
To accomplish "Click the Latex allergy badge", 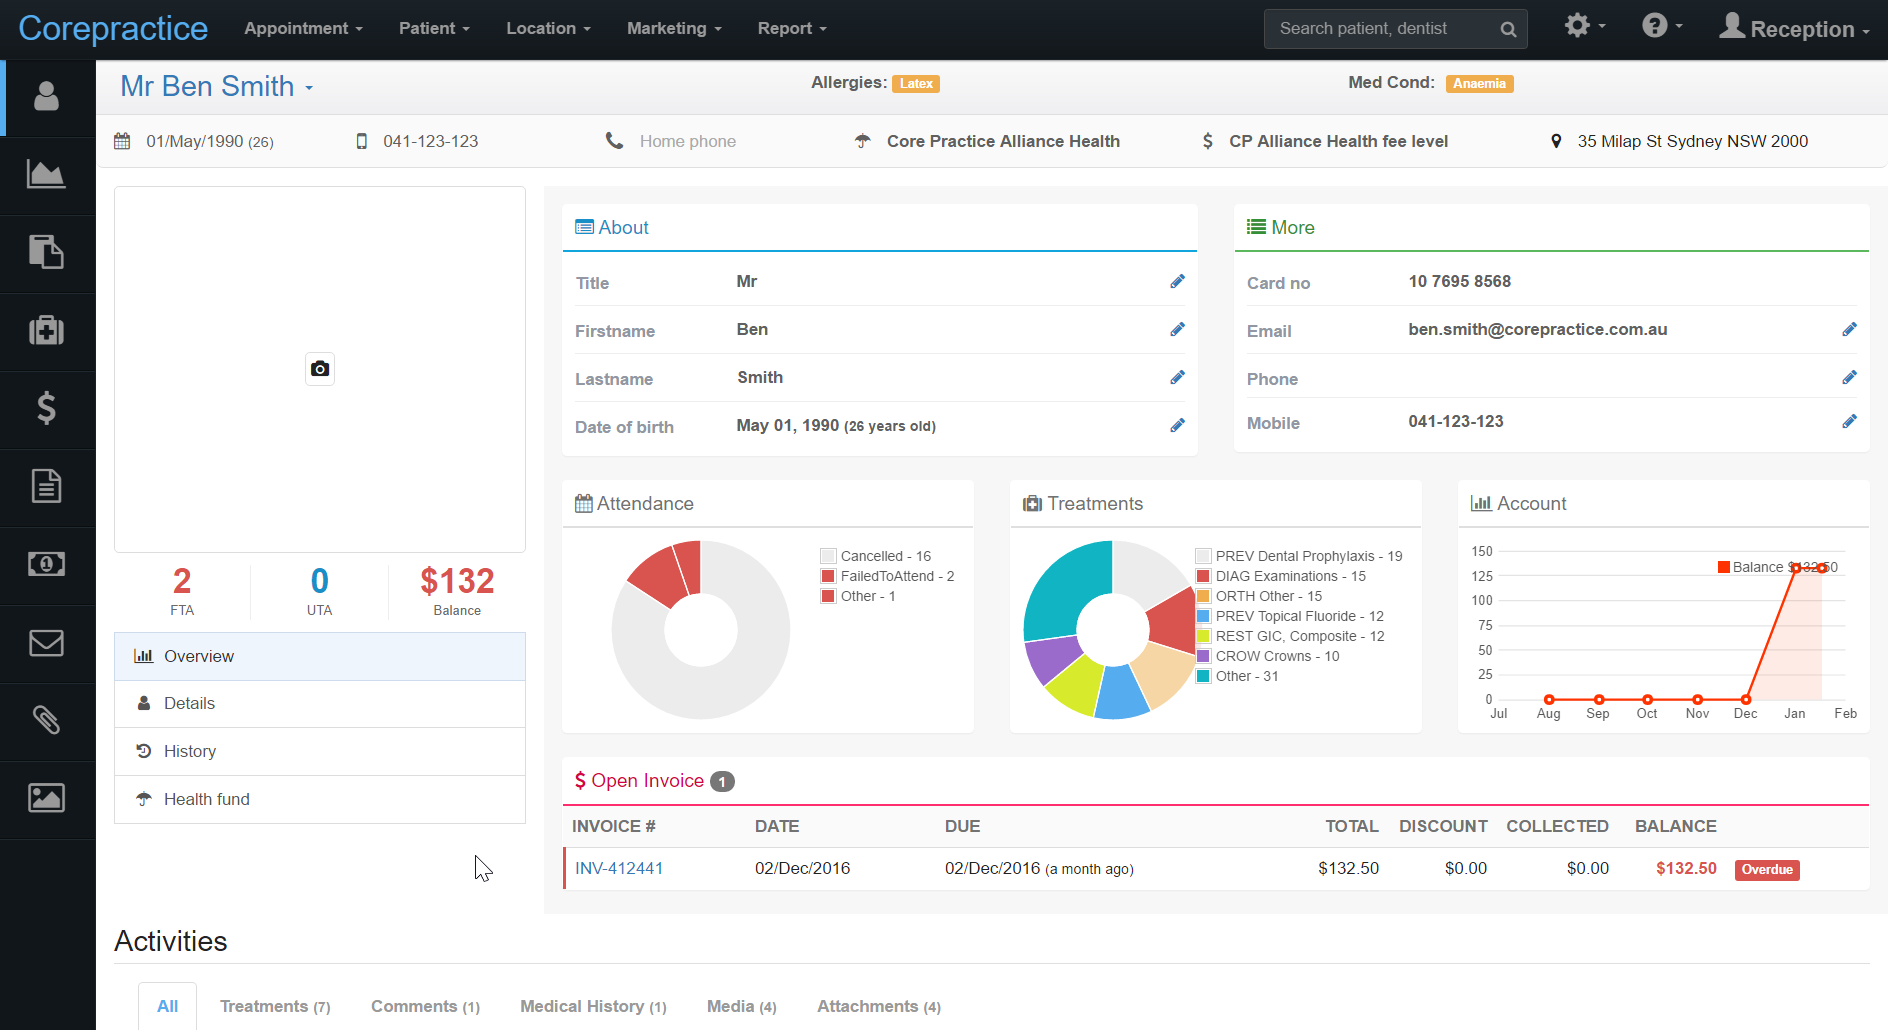I will click(x=915, y=83).
